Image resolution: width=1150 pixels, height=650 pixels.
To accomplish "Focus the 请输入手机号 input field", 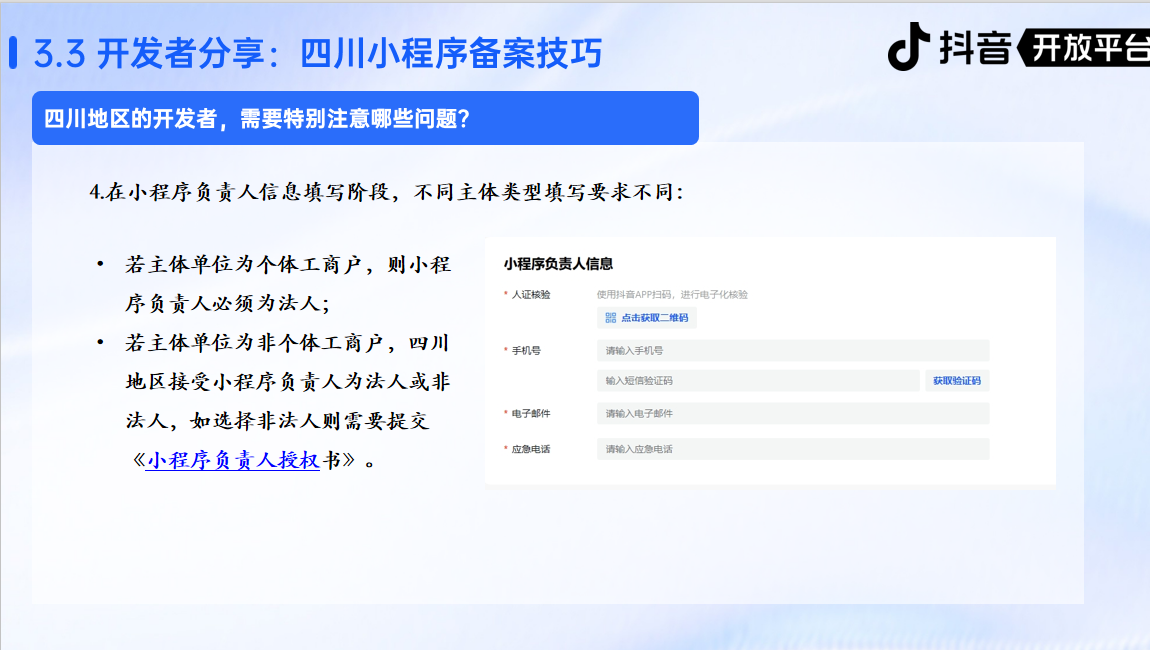I will click(x=792, y=351).
